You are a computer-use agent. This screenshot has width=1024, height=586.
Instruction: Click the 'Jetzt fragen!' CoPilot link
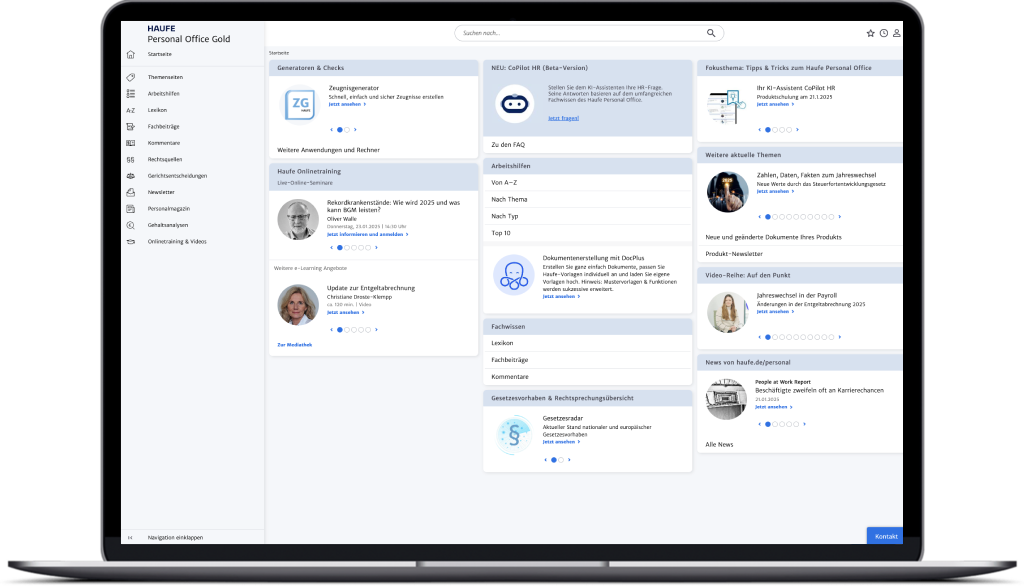(x=564, y=118)
